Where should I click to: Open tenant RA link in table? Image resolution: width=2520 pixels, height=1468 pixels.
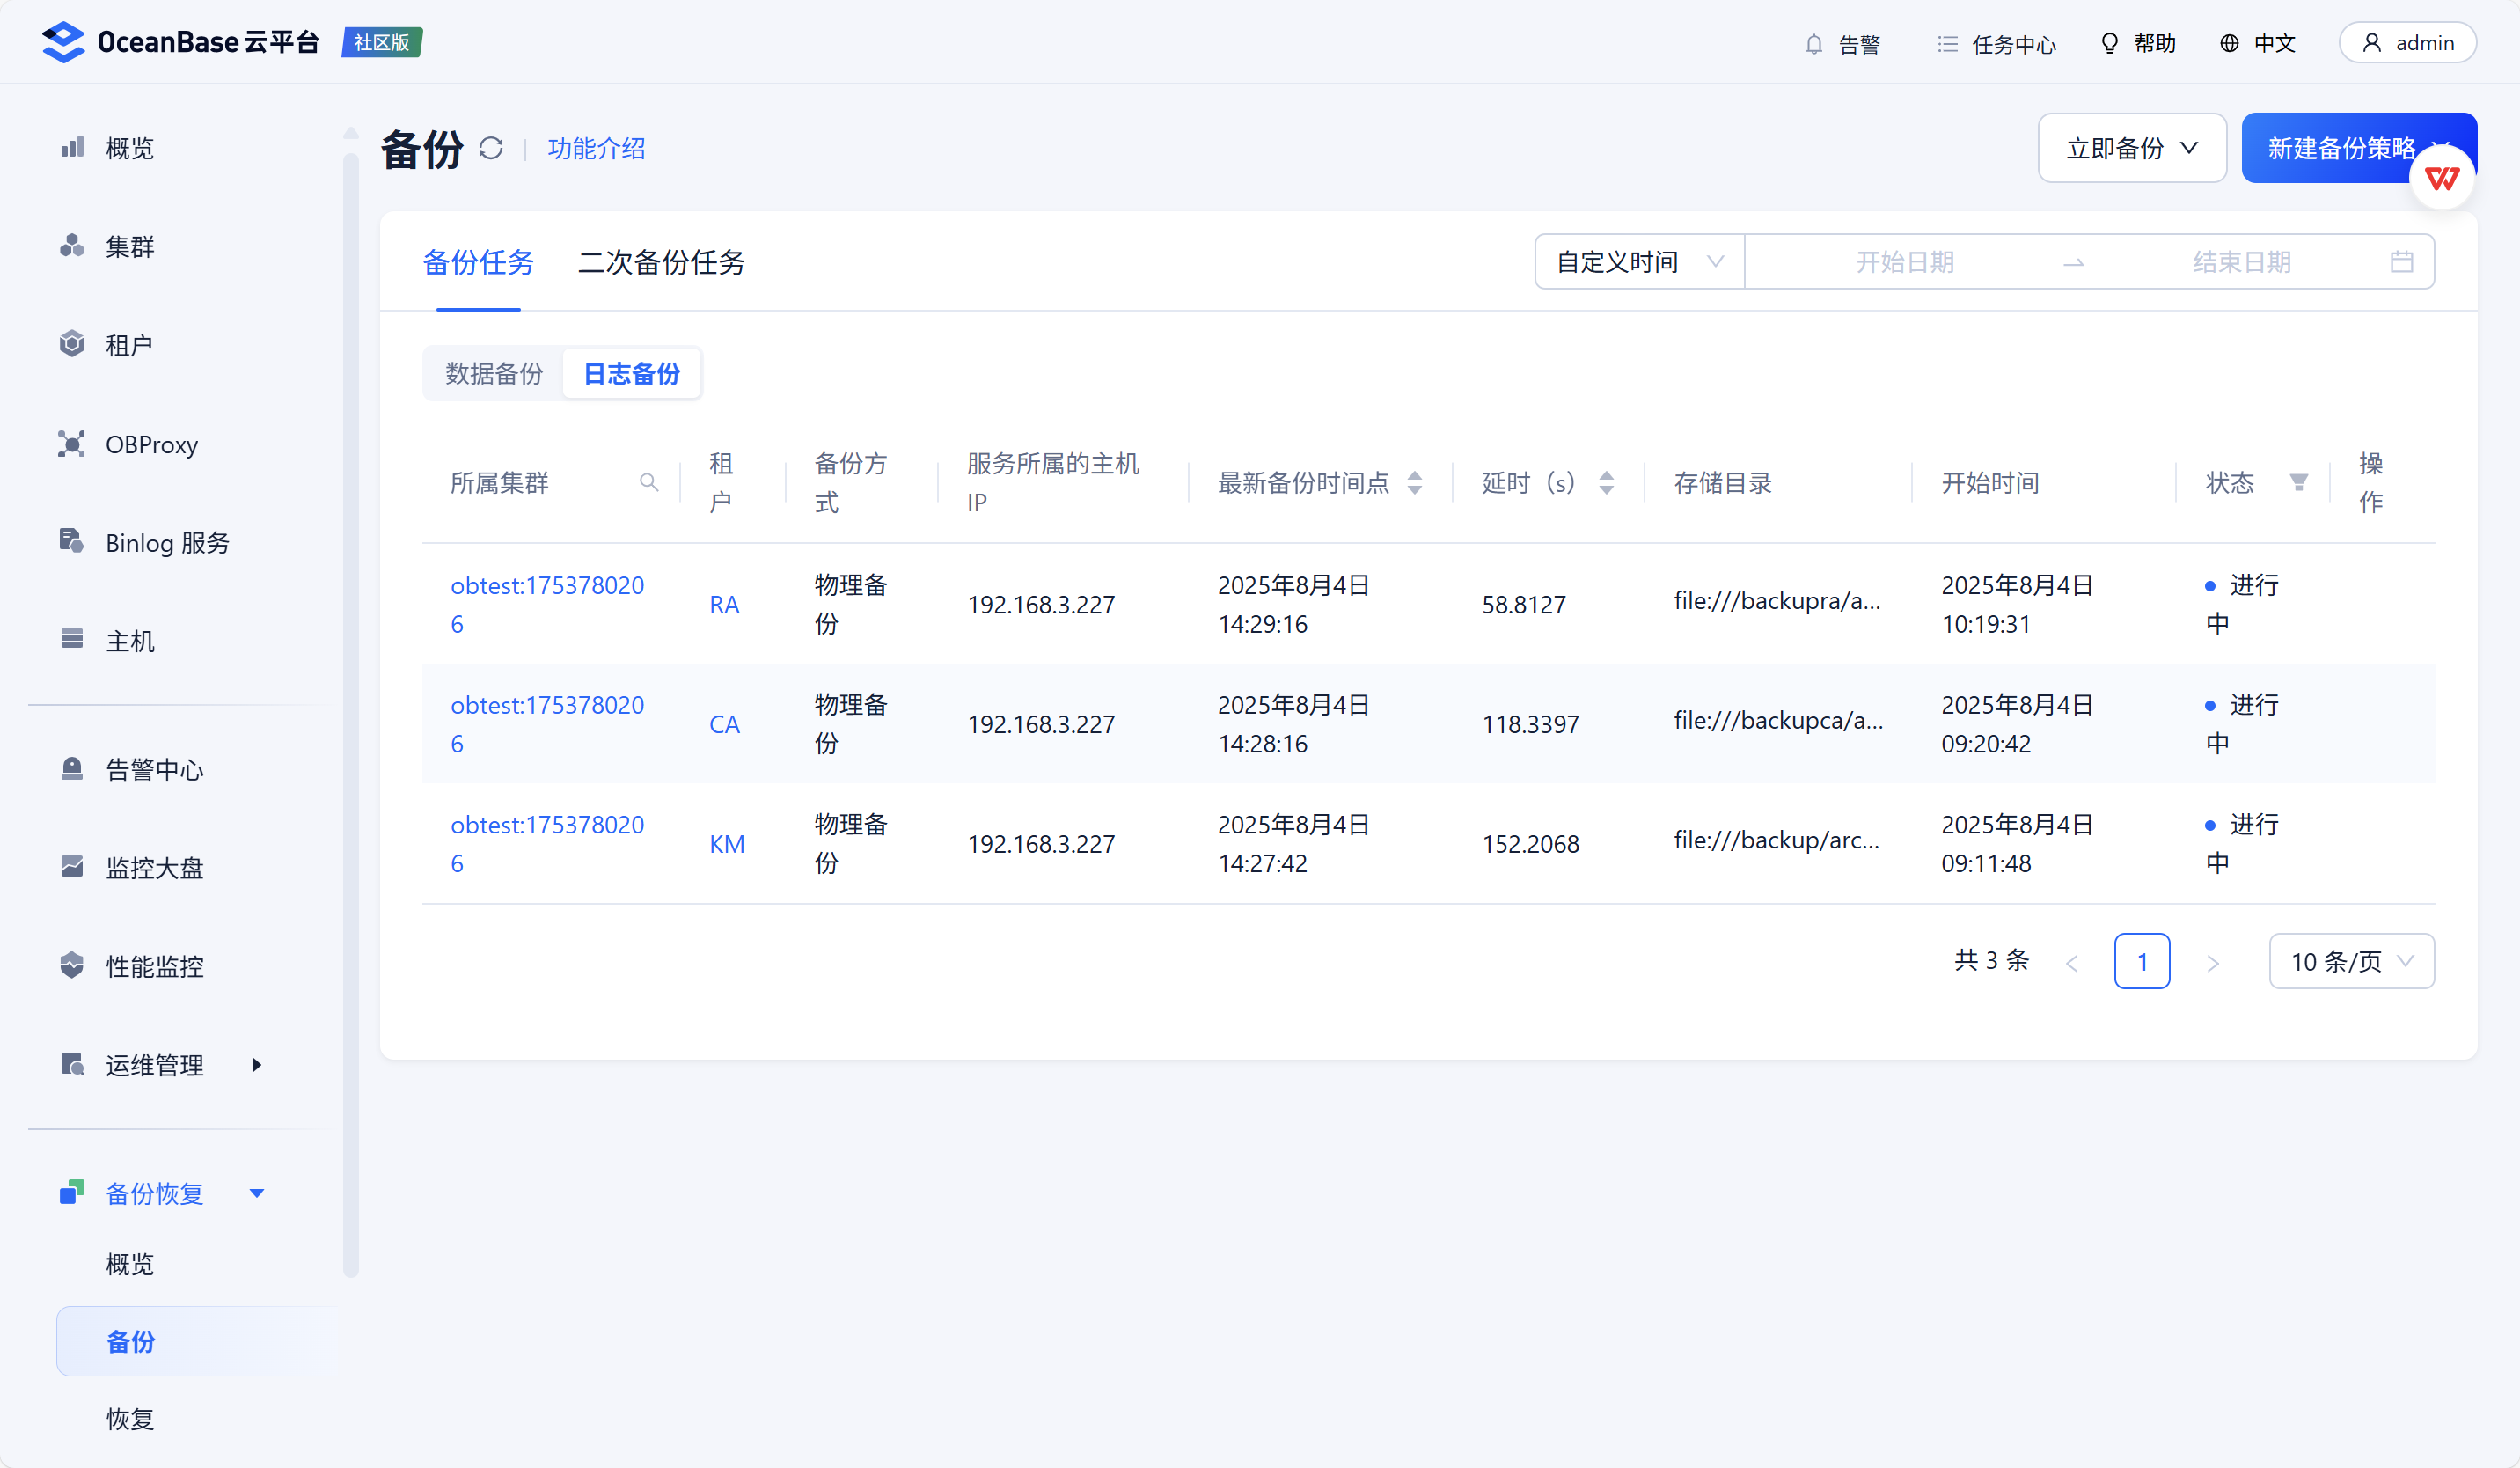[724, 604]
